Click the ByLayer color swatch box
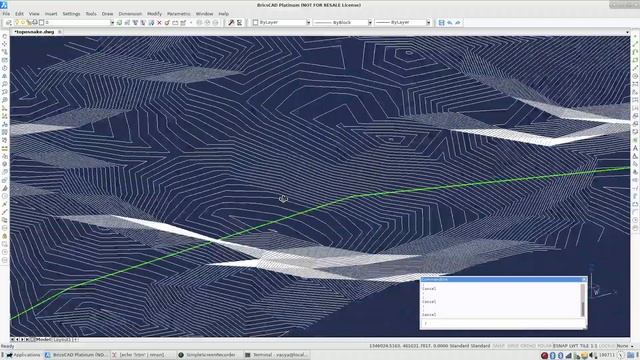Screen dimensions: 640x360 click(x=256, y=22)
